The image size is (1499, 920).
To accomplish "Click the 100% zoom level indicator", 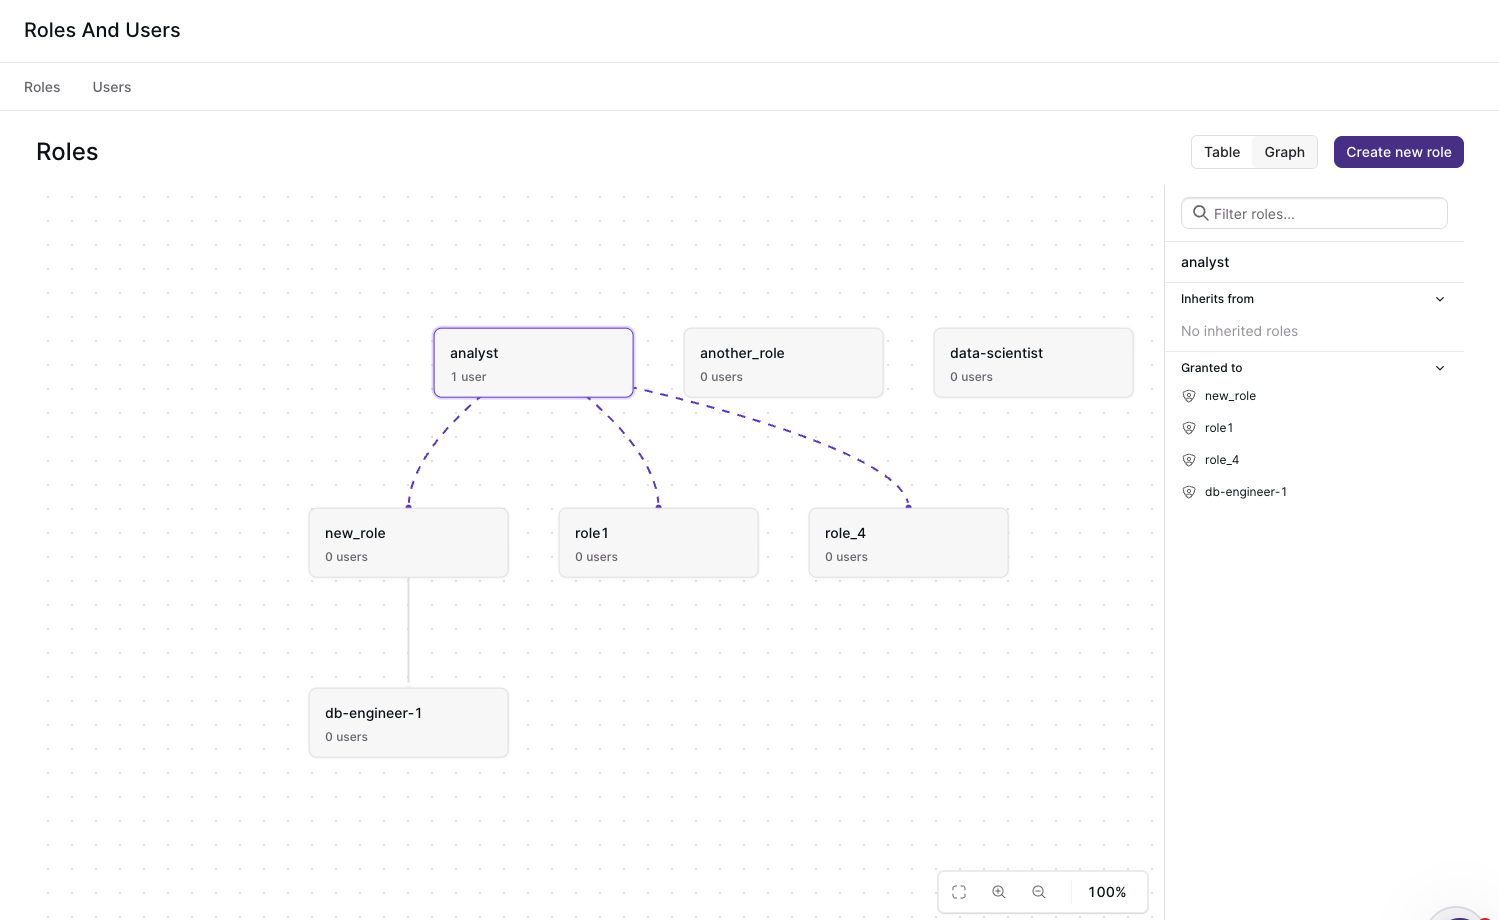I will tap(1107, 891).
